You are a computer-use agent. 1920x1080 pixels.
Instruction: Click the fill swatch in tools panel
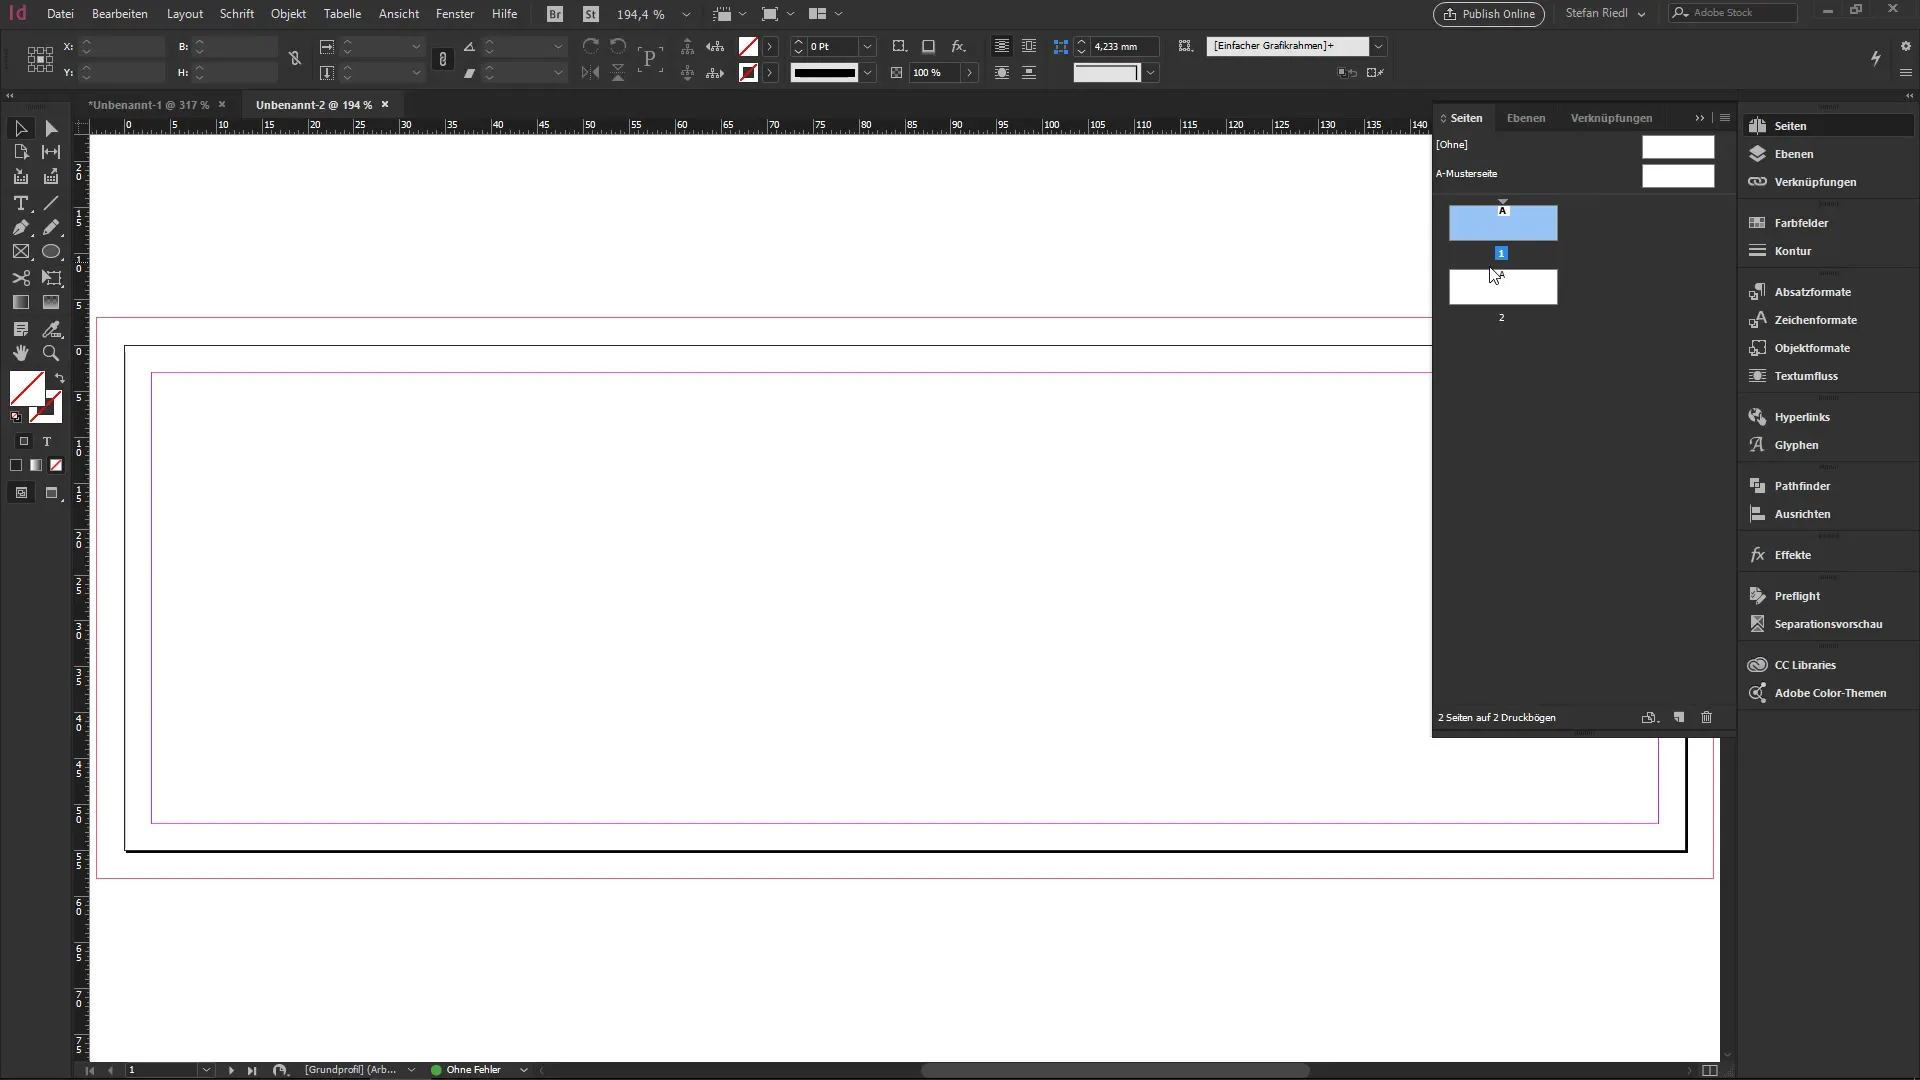click(27, 388)
